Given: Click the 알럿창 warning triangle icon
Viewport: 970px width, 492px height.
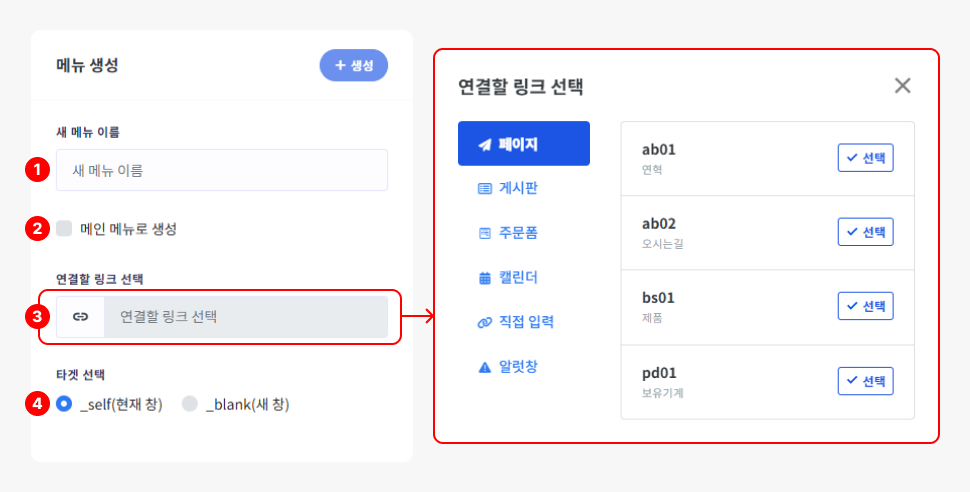Looking at the screenshot, I should point(485,366).
